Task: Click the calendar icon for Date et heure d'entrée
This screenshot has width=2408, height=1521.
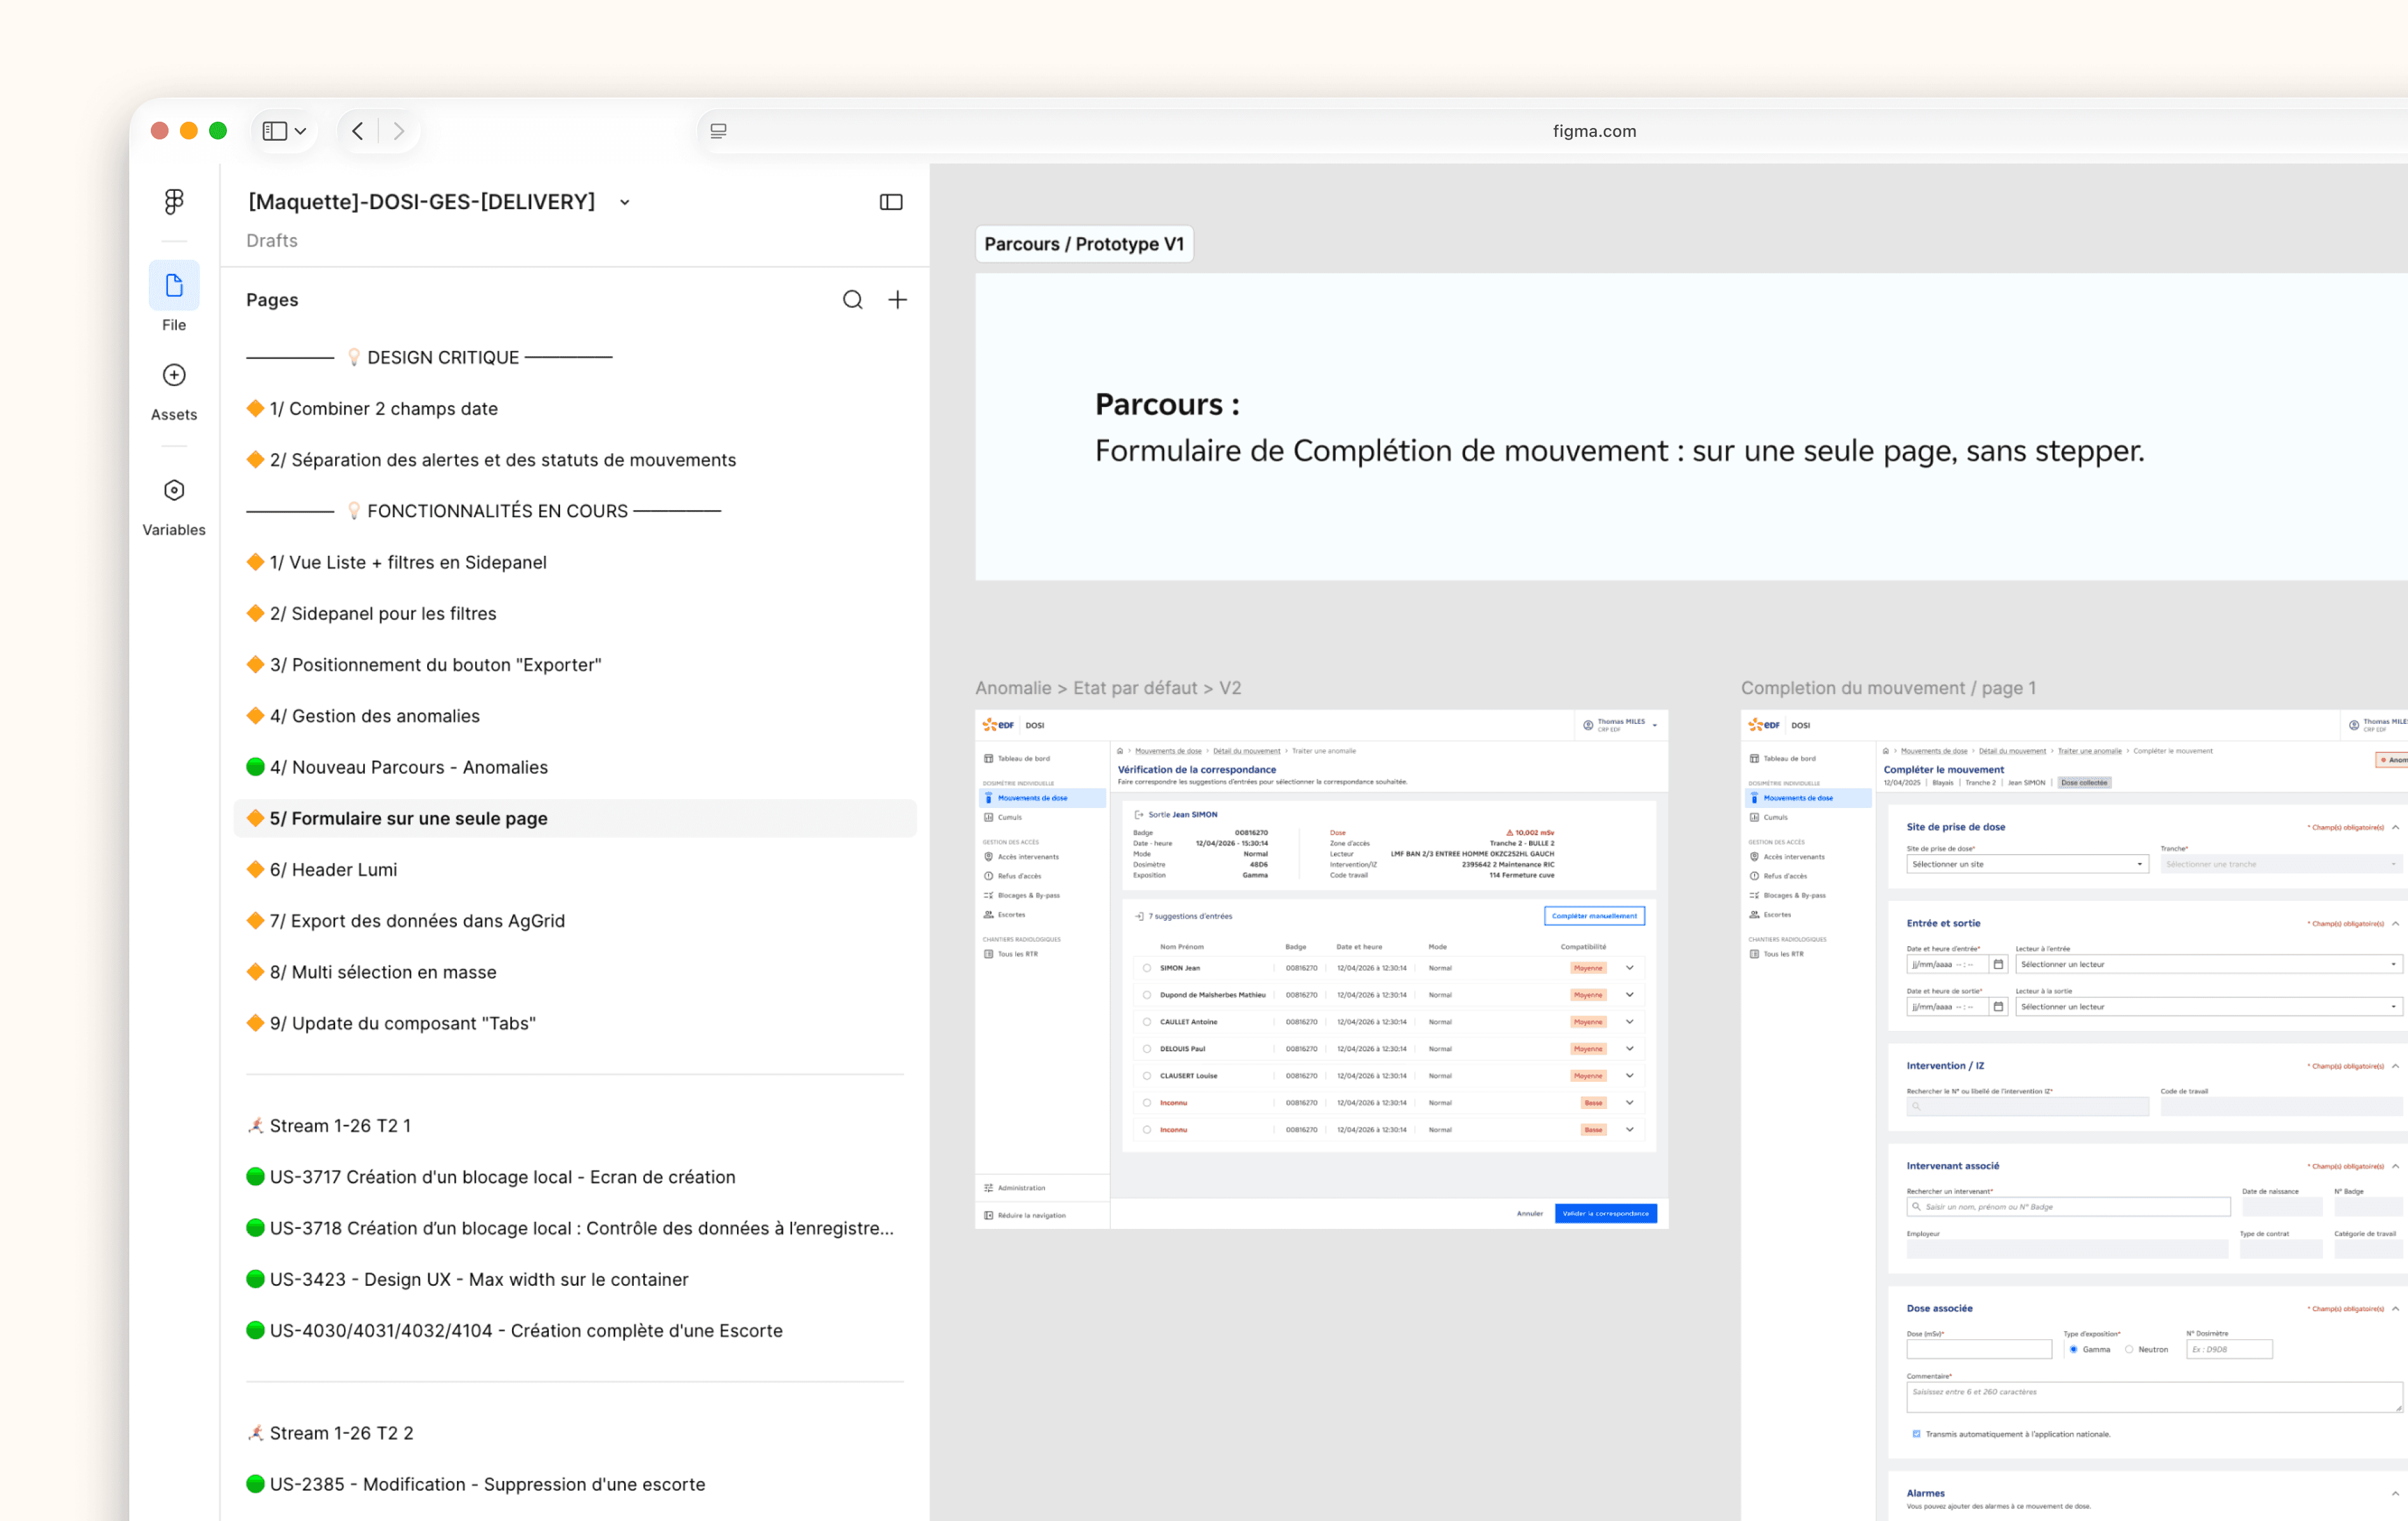Action: [x=1998, y=964]
